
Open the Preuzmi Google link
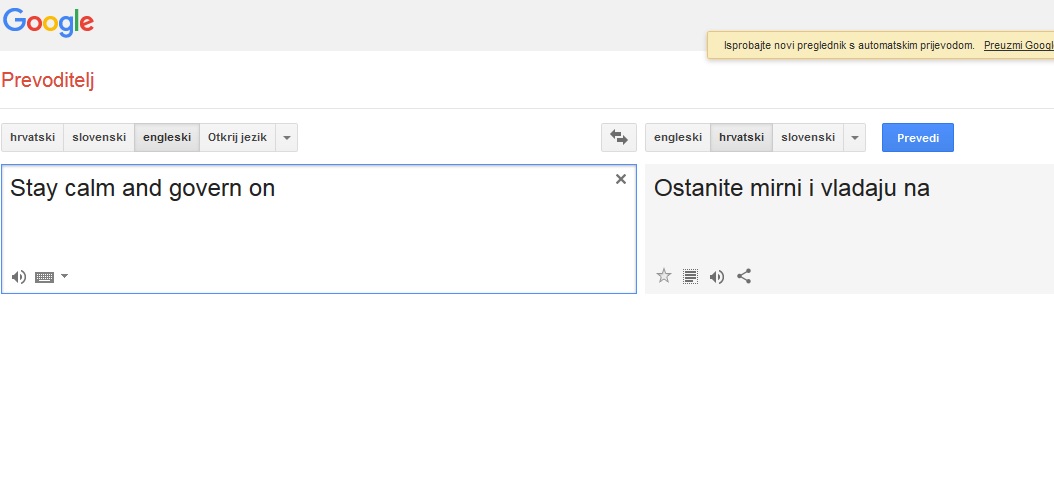(1018, 46)
